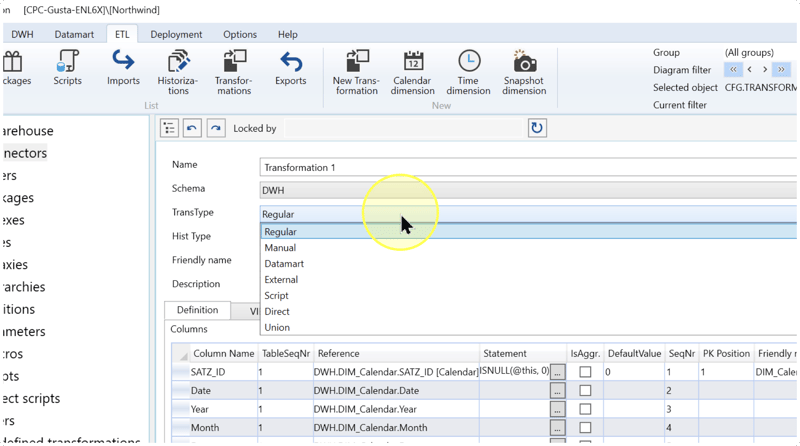The height and width of the screenshot is (446, 800).
Task: Open the Datamart ribbon tab
Action: pos(74,34)
